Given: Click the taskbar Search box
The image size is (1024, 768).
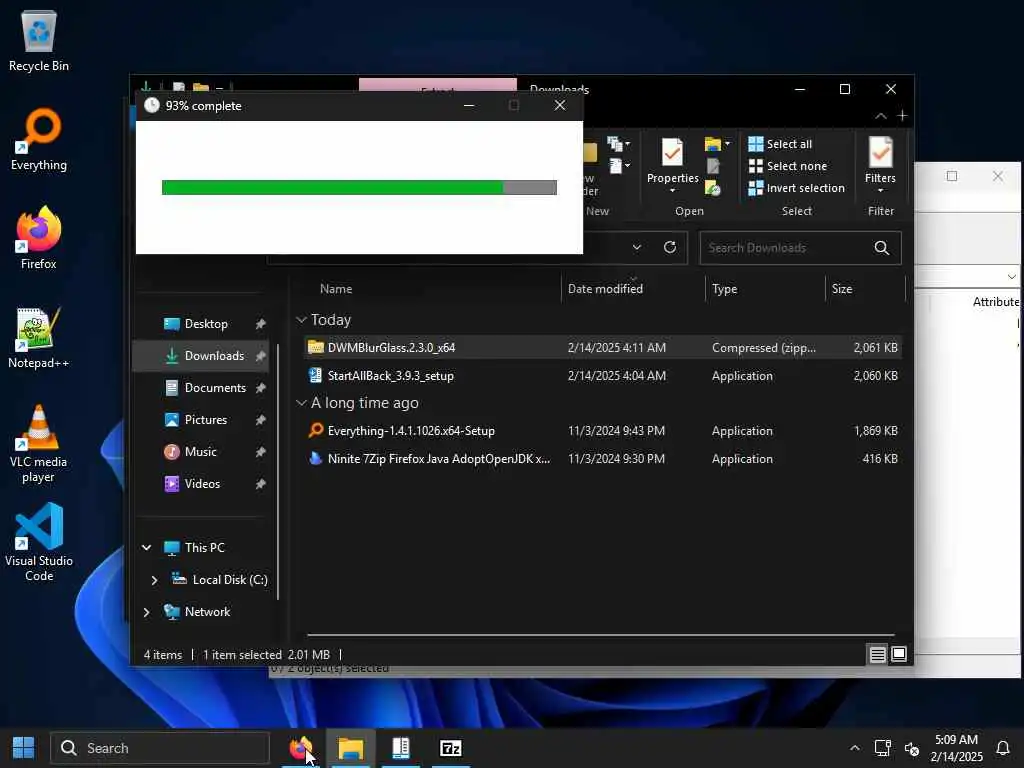Looking at the screenshot, I should click(x=160, y=748).
